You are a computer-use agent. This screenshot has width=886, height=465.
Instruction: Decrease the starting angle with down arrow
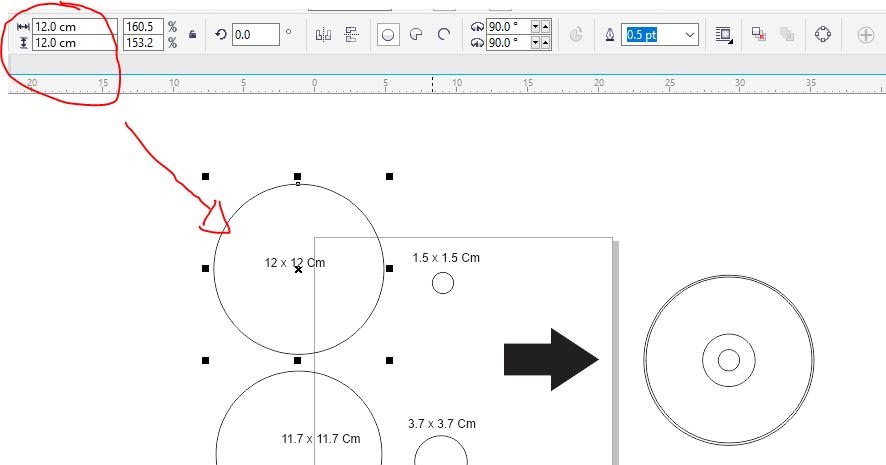535,27
